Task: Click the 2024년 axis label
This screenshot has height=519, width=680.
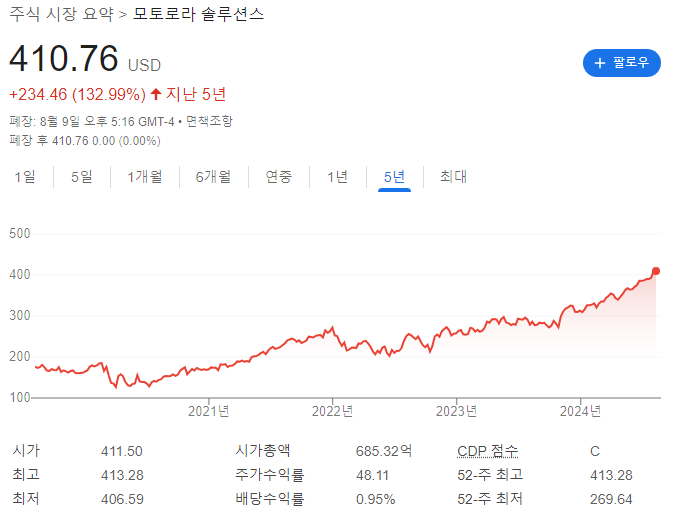Action: coord(580,411)
